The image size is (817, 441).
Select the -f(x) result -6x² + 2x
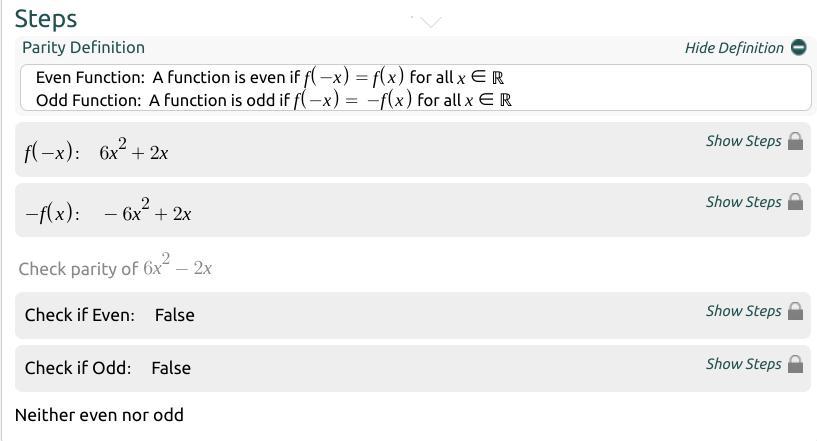point(147,213)
